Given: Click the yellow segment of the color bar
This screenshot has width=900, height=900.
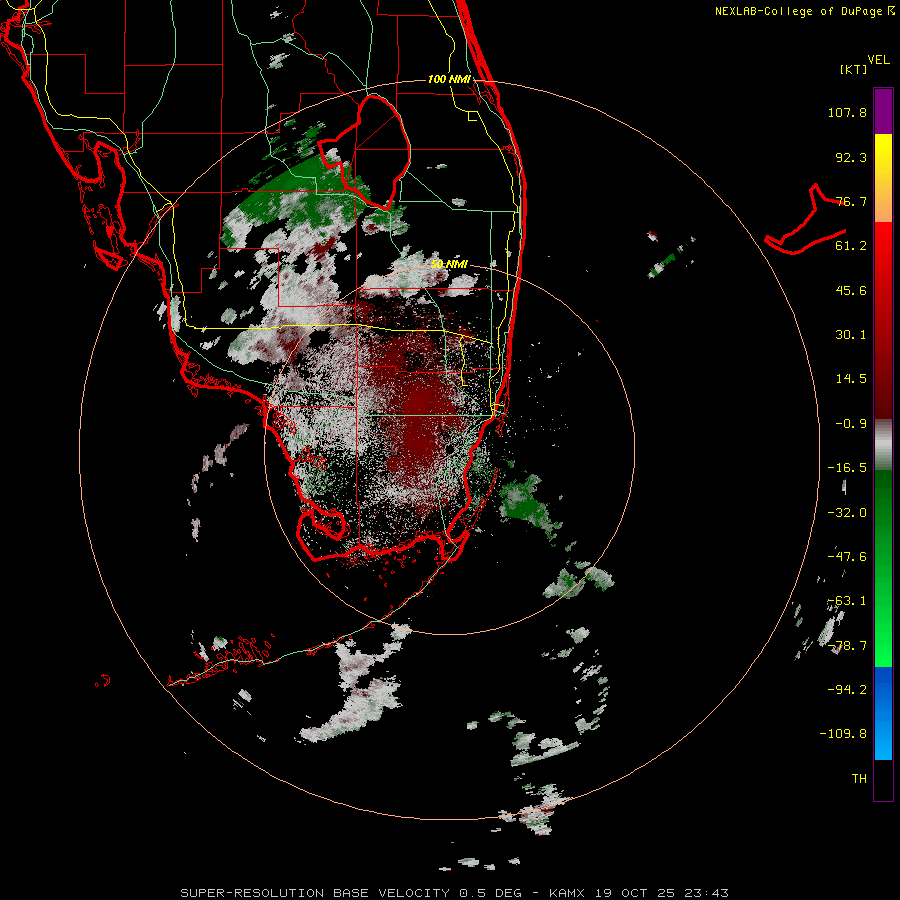Looking at the screenshot, I should pyautogui.click(x=883, y=156).
